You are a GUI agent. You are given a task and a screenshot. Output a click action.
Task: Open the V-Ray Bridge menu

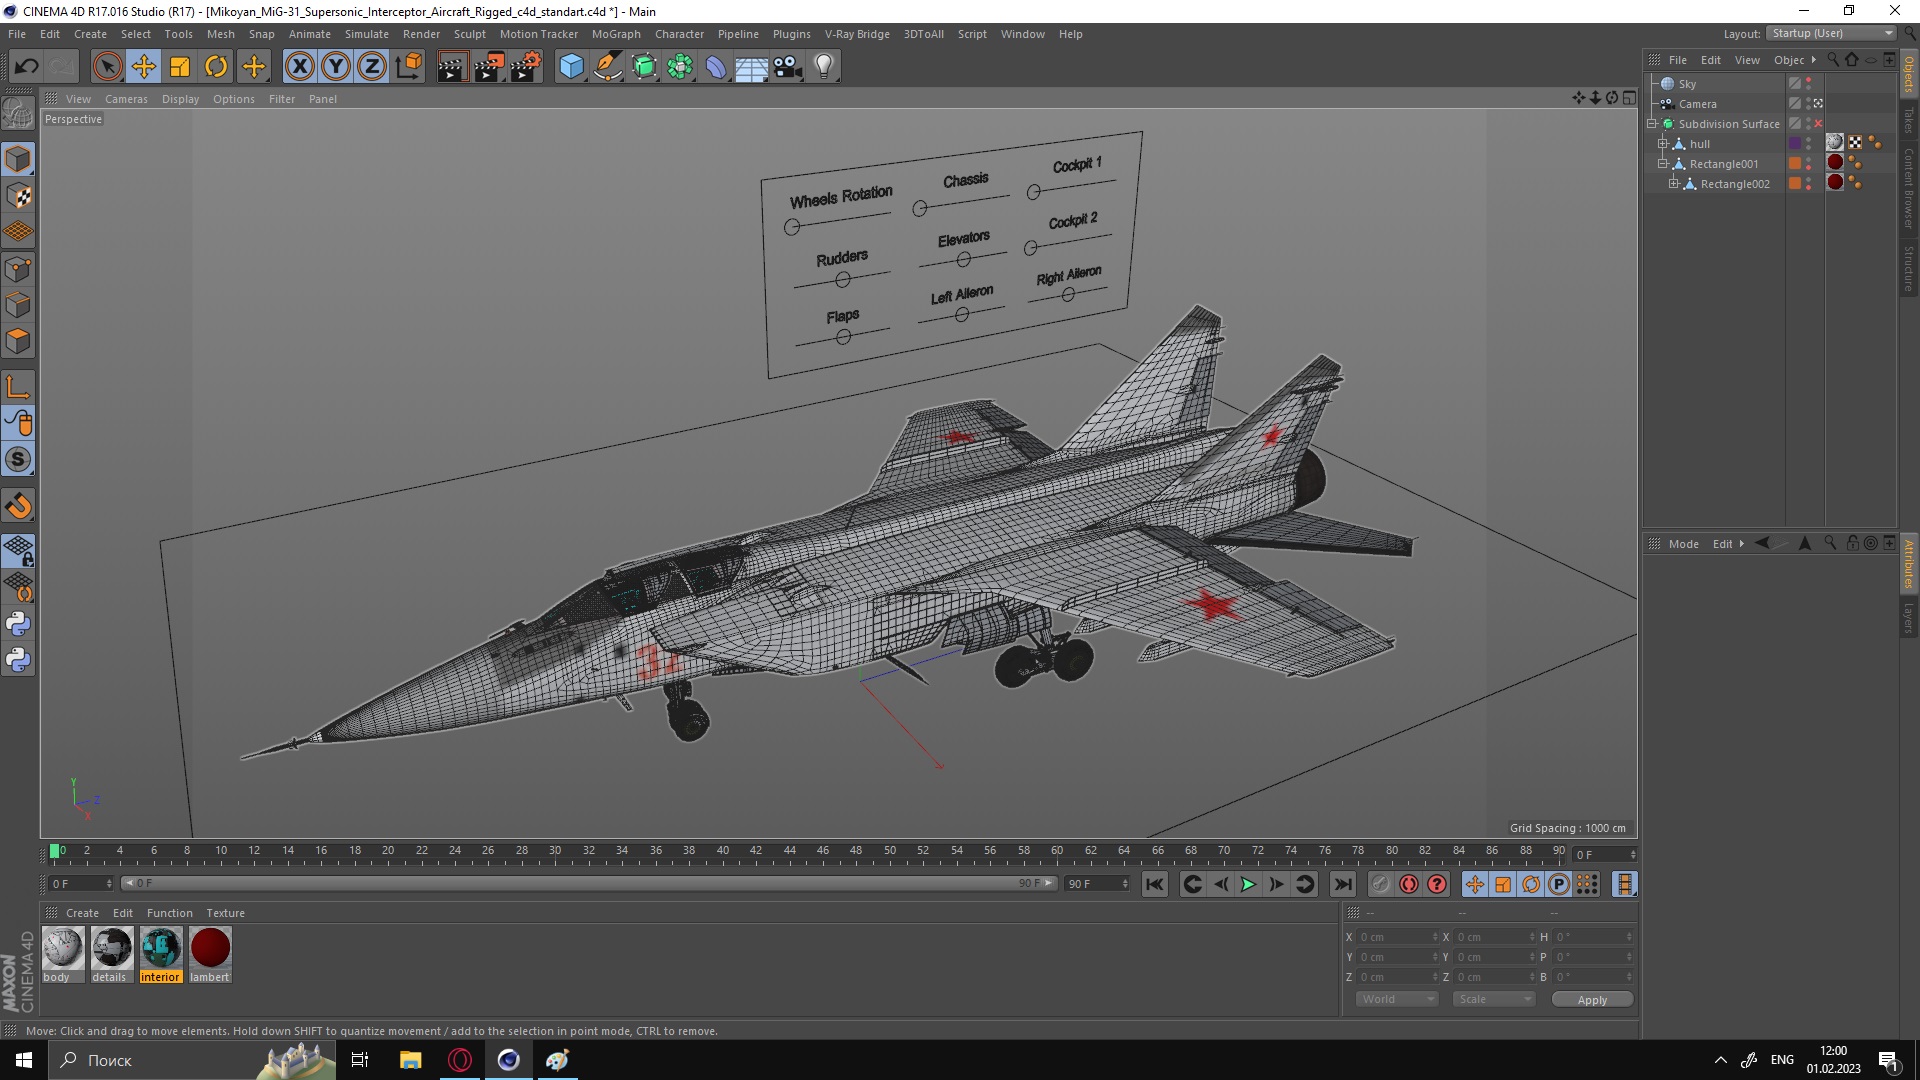(857, 34)
